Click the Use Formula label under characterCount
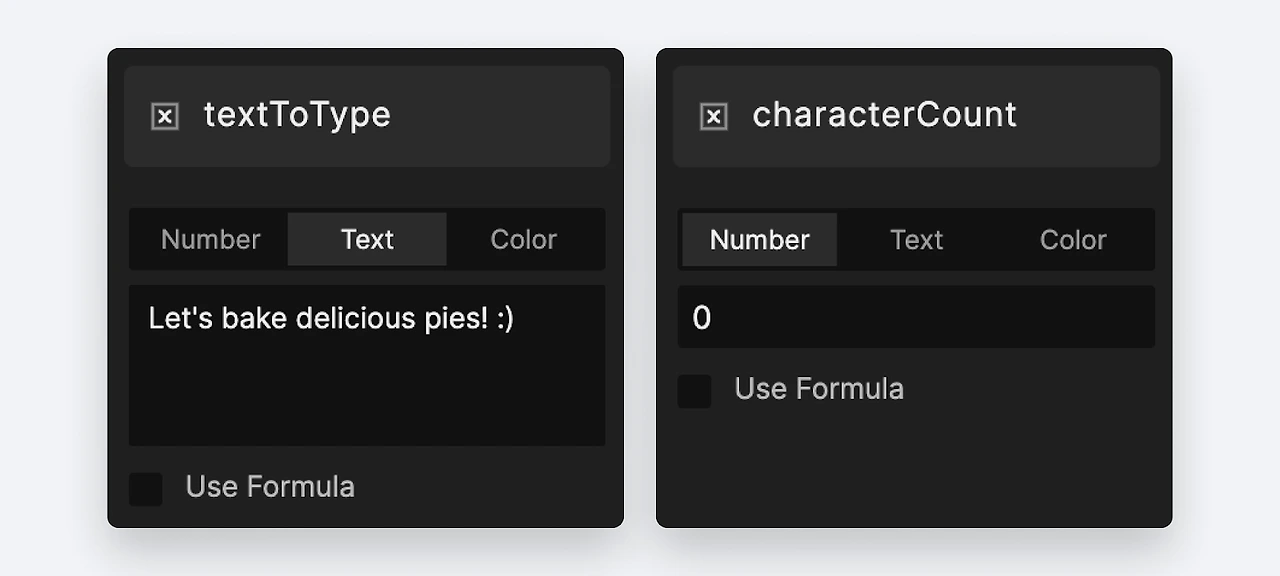The height and width of the screenshot is (576, 1280). coord(819,389)
